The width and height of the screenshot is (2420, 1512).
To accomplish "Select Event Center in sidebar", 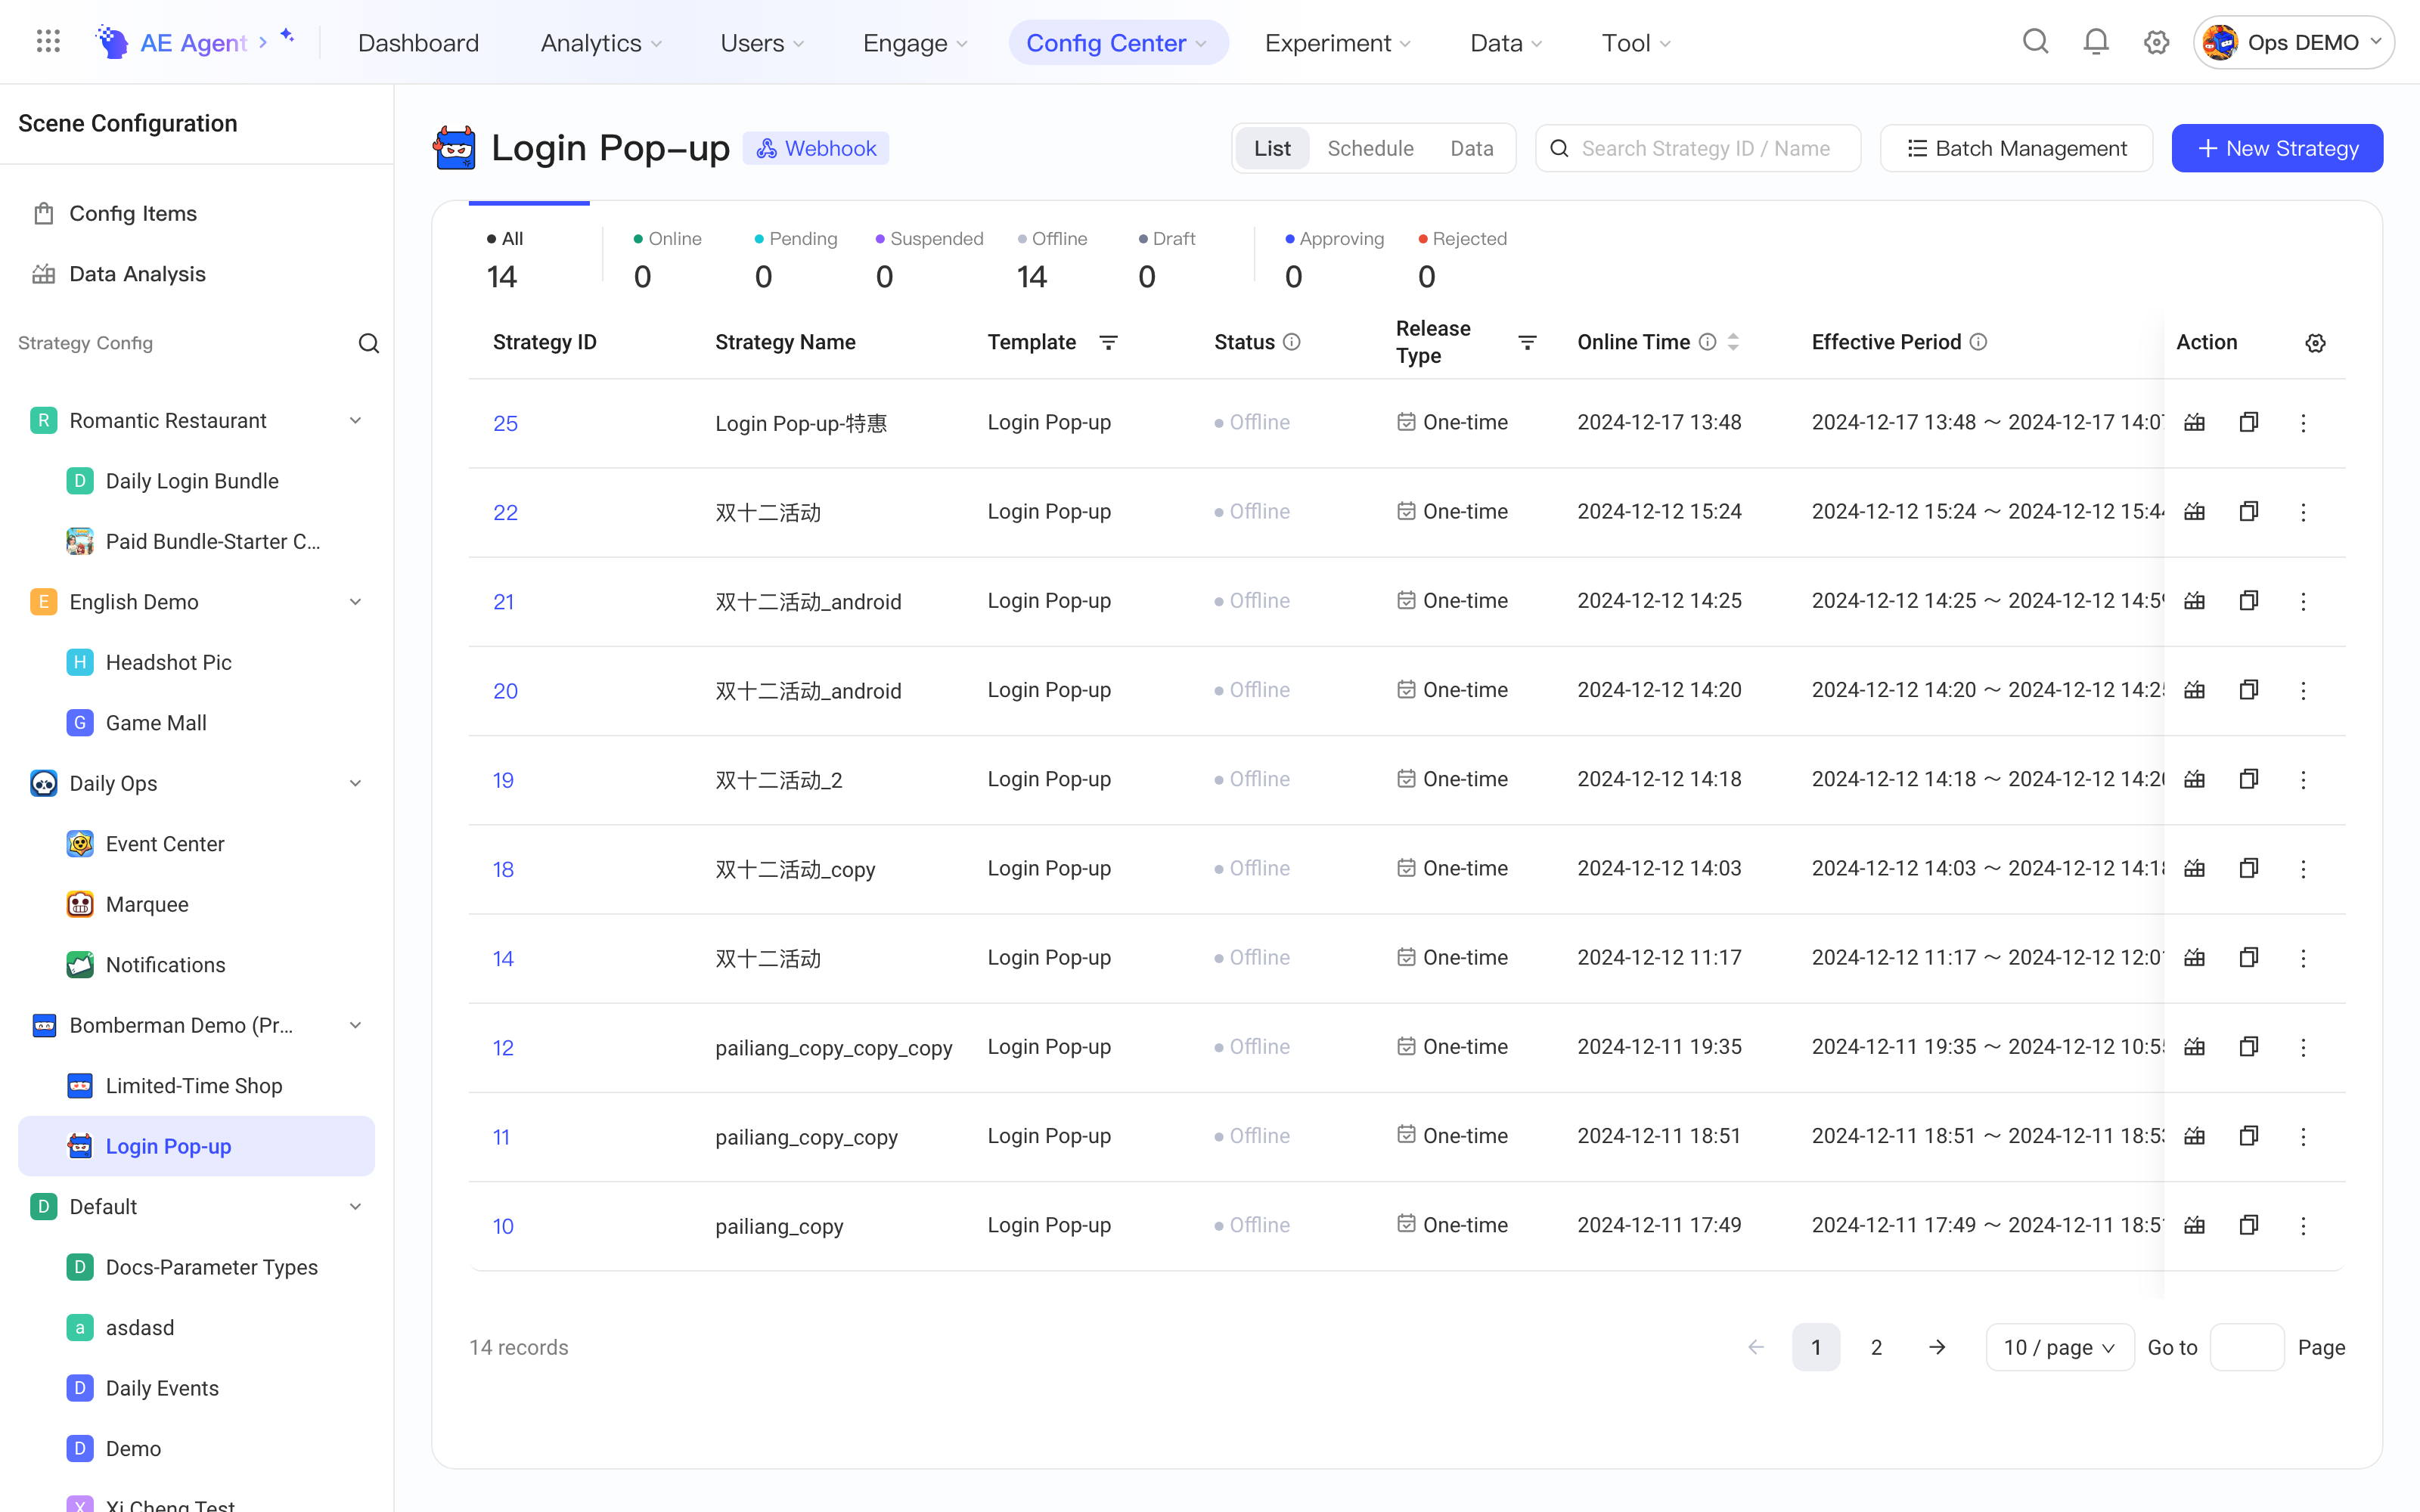I will coord(196,843).
